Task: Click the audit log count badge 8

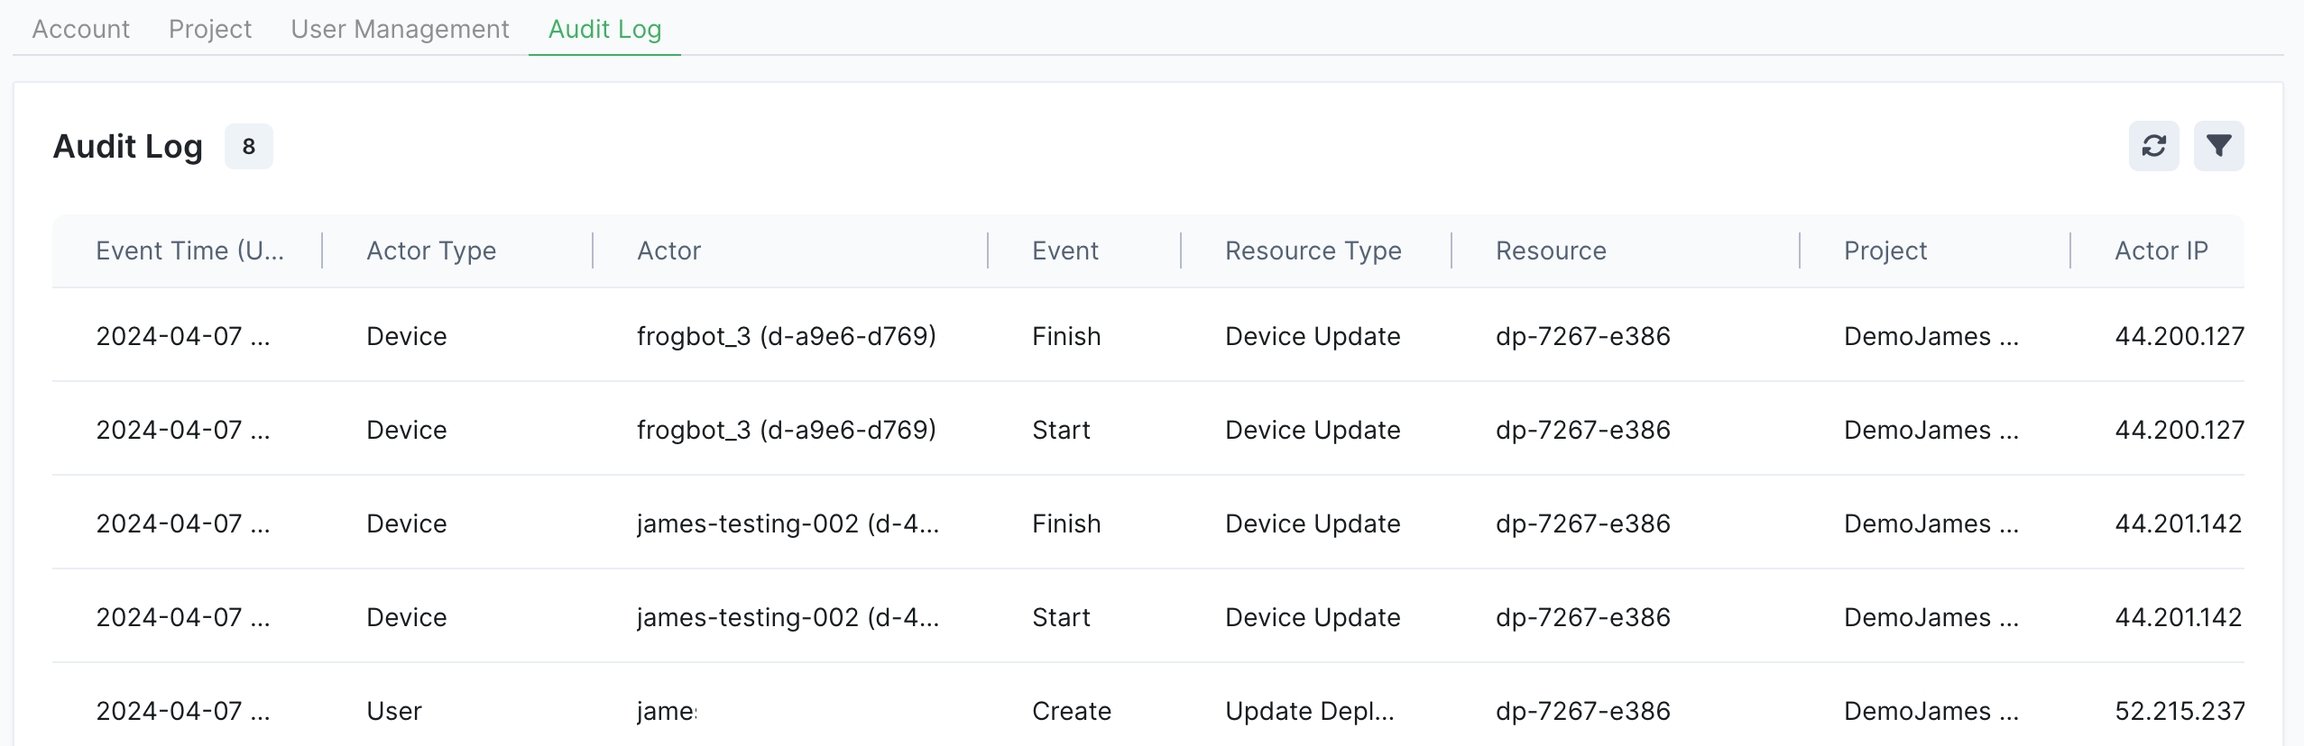Action: point(248,146)
